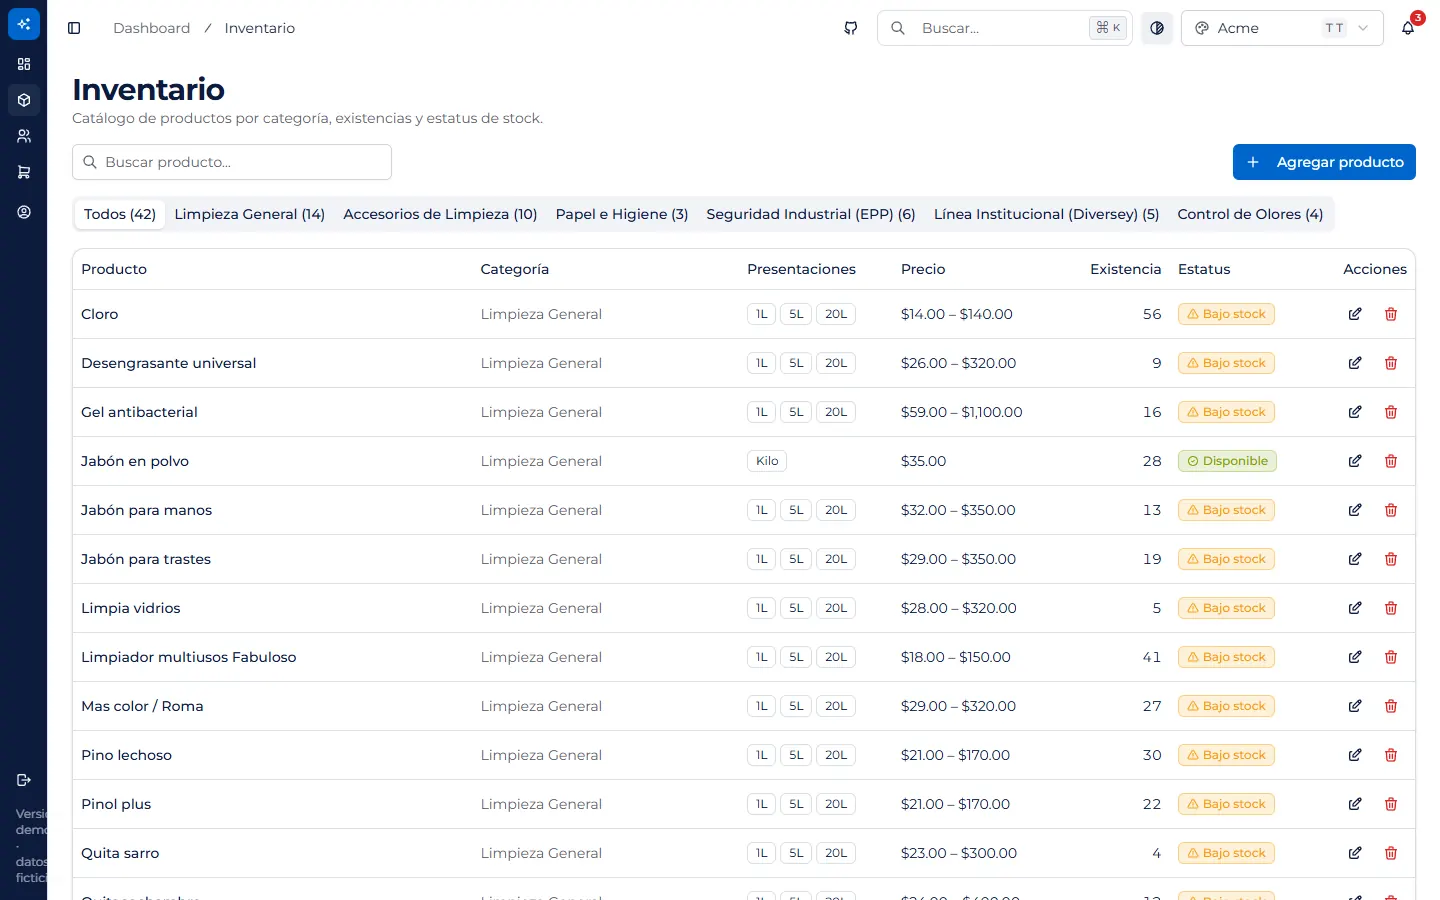Open the Dashboard grid icon in sidebar
The image size is (1440, 900).
(24, 64)
